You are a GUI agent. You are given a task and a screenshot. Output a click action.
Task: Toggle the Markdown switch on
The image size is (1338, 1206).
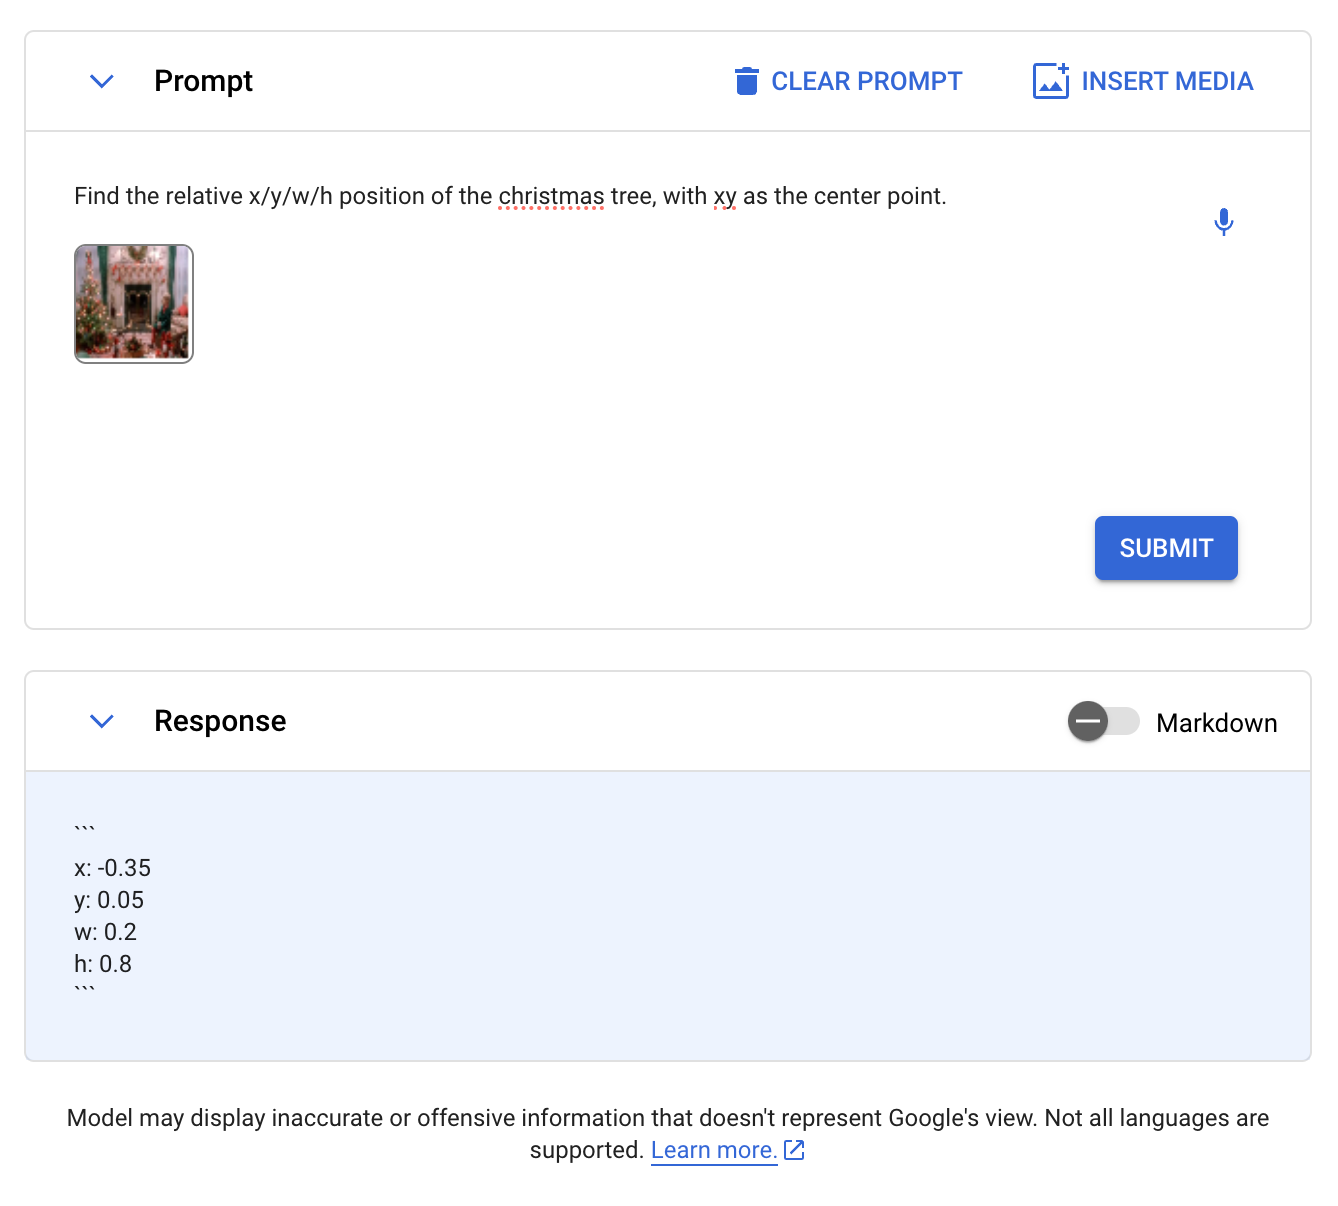(x=1104, y=721)
